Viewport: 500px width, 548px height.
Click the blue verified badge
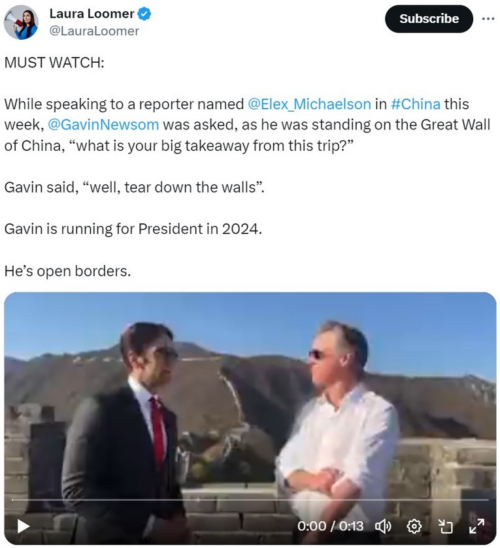click(144, 14)
